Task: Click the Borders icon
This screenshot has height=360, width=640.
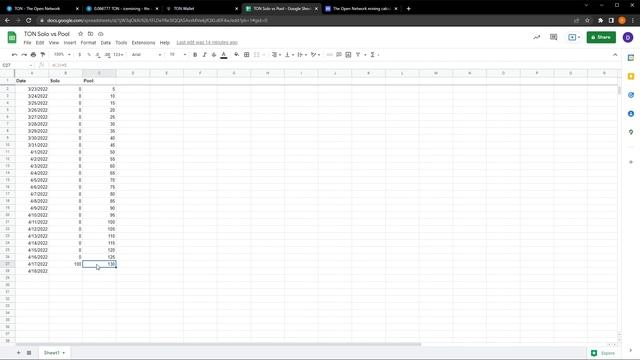Action: [x=247, y=55]
